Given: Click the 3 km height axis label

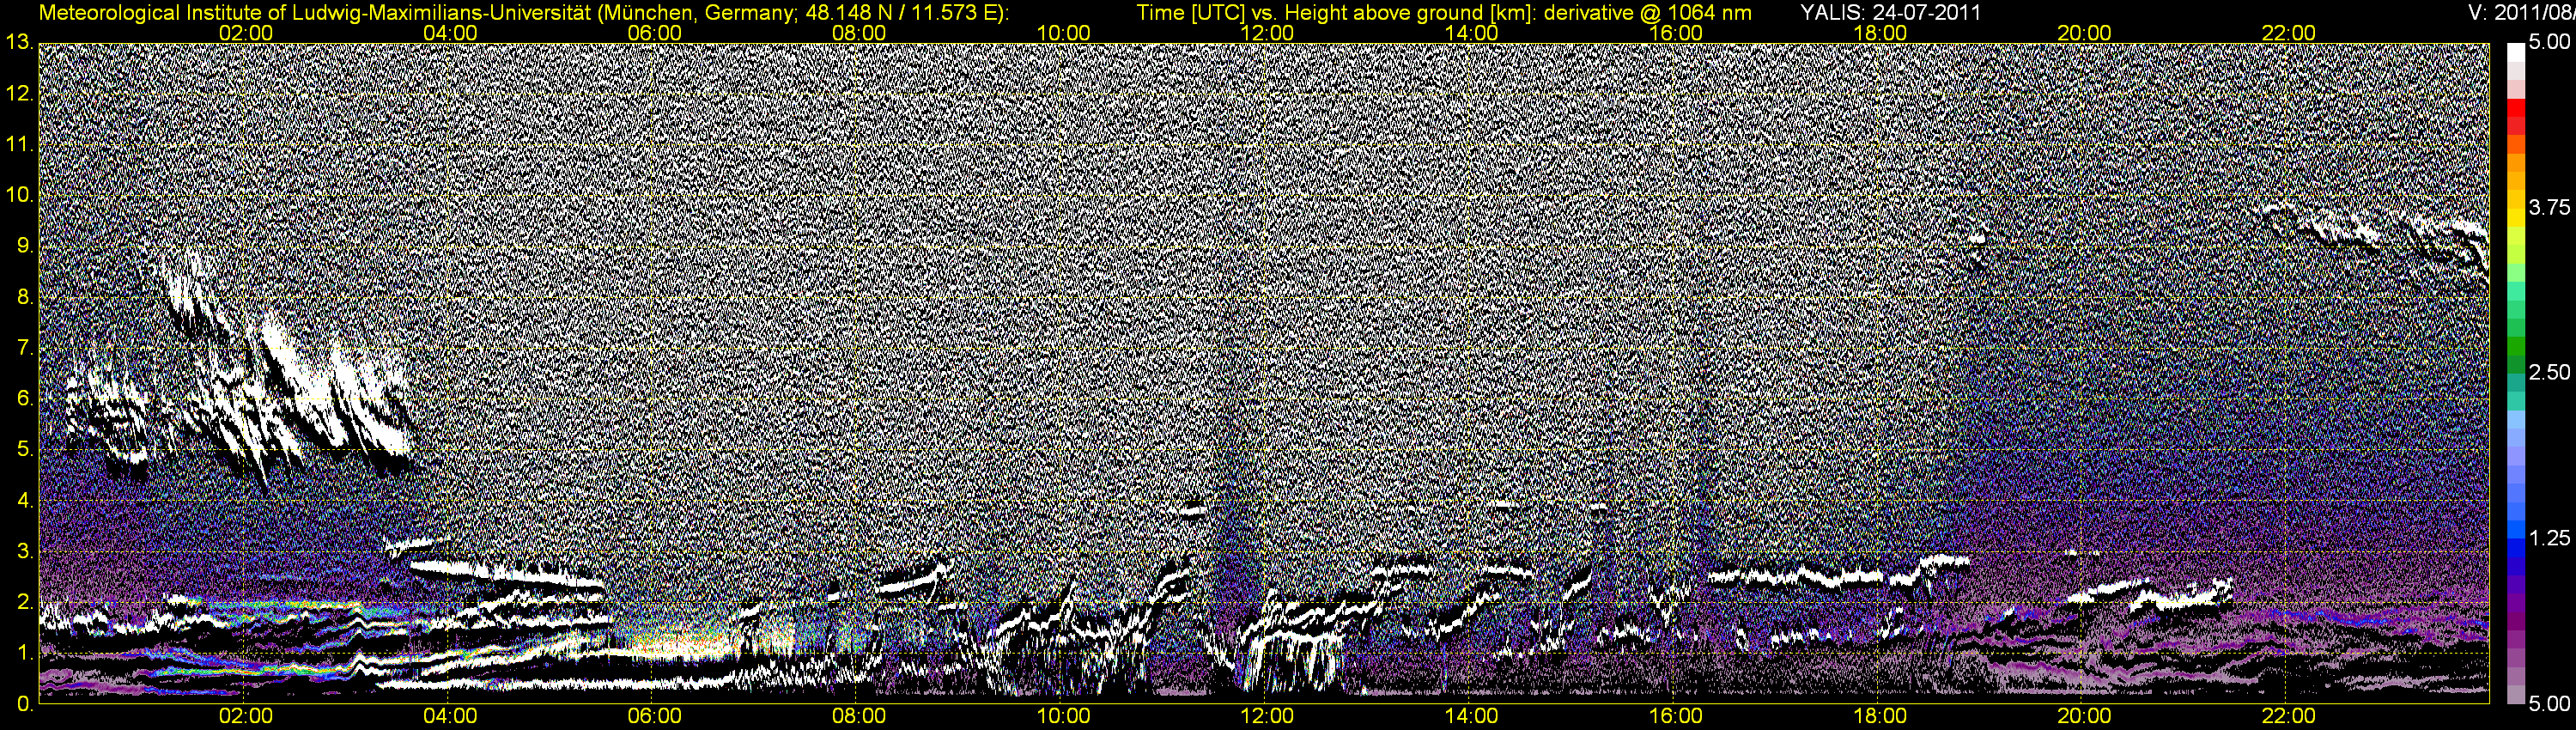Looking at the screenshot, I should click(x=24, y=551).
